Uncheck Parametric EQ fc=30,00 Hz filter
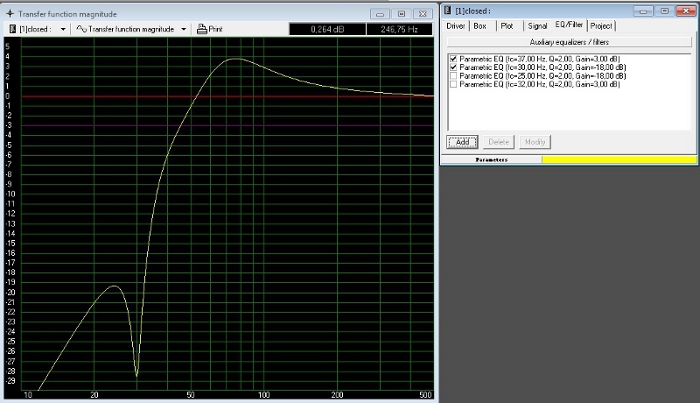 pyautogui.click(x=455, y=68)
